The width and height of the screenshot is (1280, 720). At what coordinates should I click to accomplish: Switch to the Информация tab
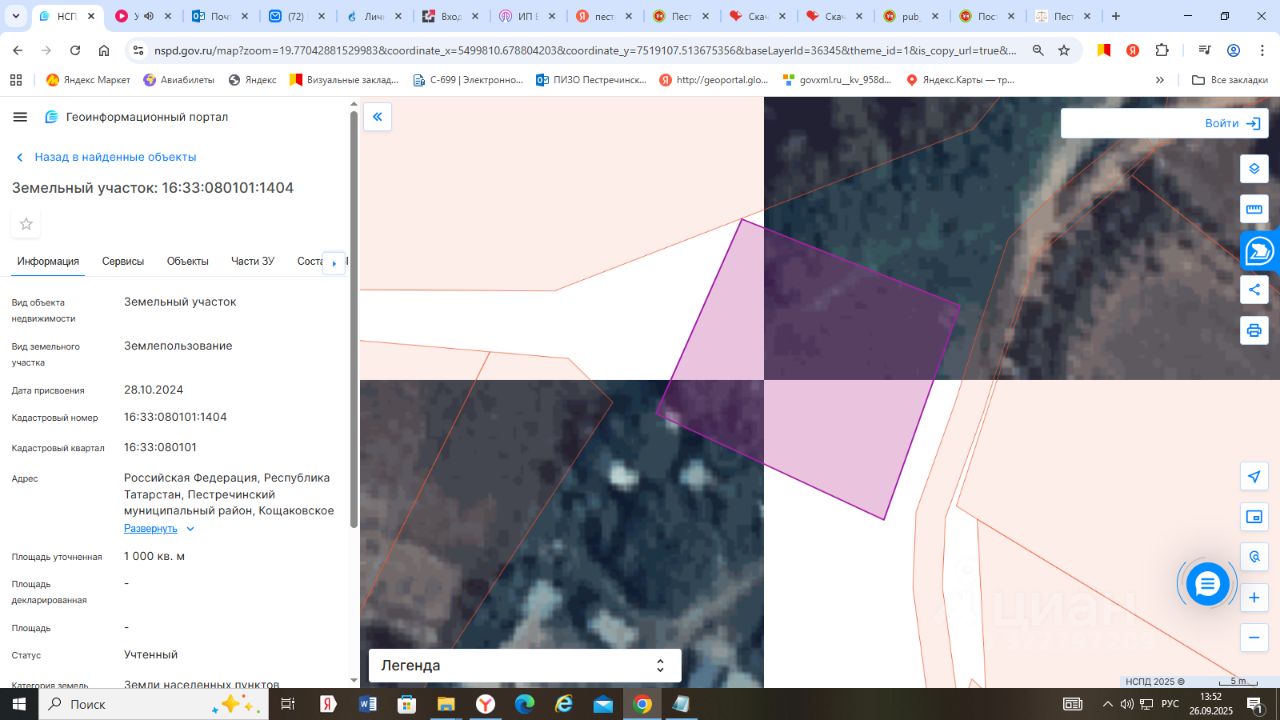[48, 261]
